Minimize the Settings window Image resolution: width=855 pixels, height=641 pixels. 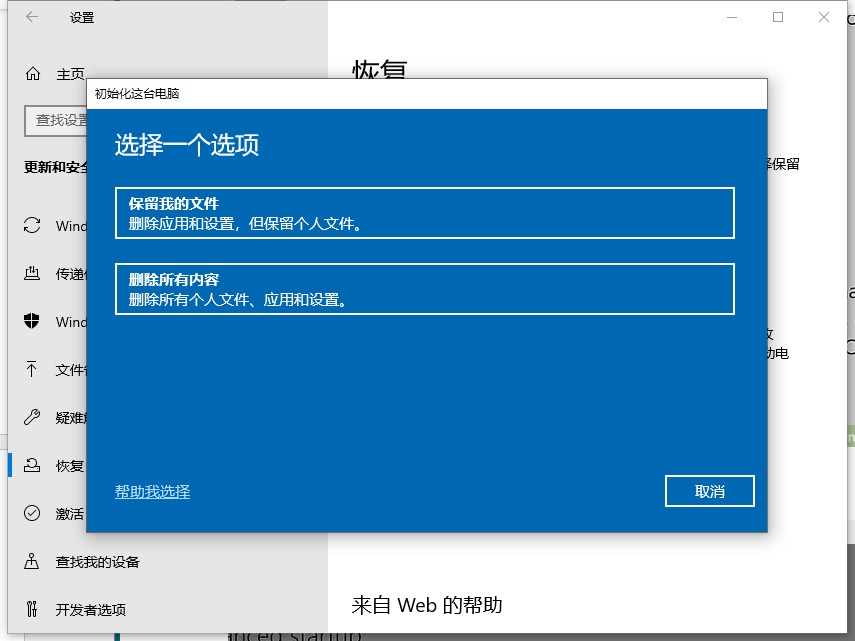pos(731,16)
